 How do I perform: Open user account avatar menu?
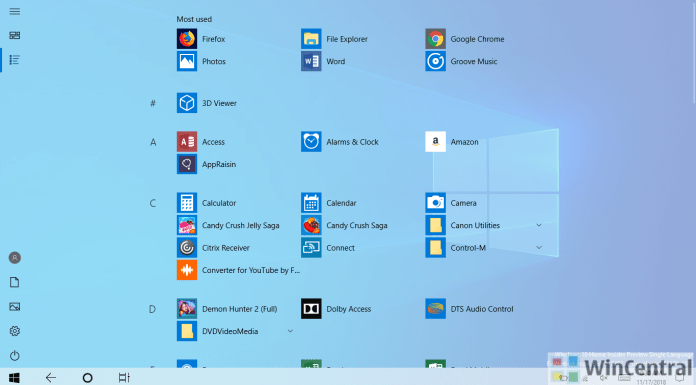[x=15, y=258]
